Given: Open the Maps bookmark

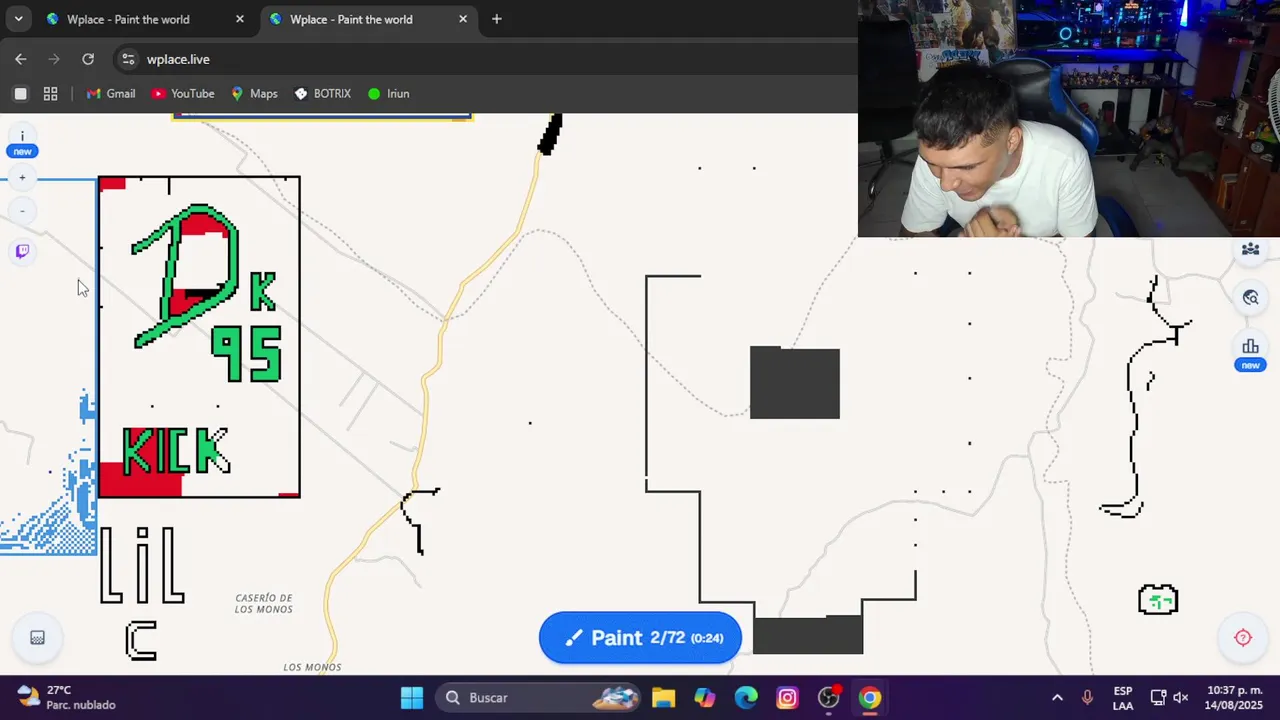Looking at the screenshot, I should pos(254,94).
